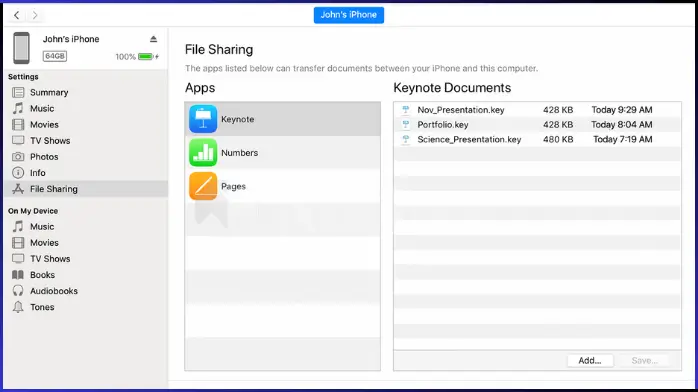698x392 pixels.
Task: Click the Today 7:19 AM timestamp
Action: pos(623,139)
